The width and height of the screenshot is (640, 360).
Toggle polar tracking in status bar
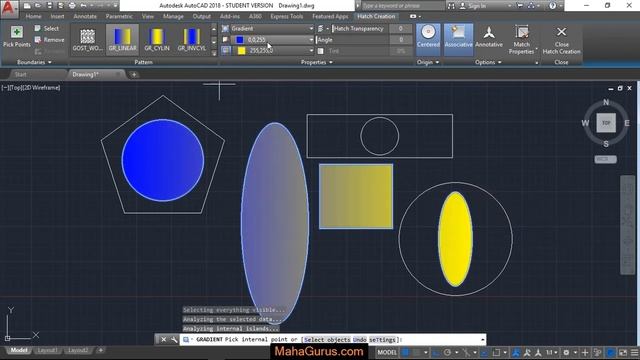447,352
